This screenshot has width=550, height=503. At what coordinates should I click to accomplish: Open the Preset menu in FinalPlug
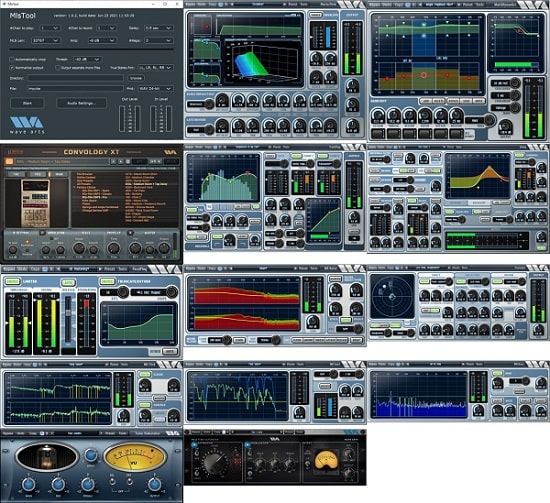click(110, 269)
